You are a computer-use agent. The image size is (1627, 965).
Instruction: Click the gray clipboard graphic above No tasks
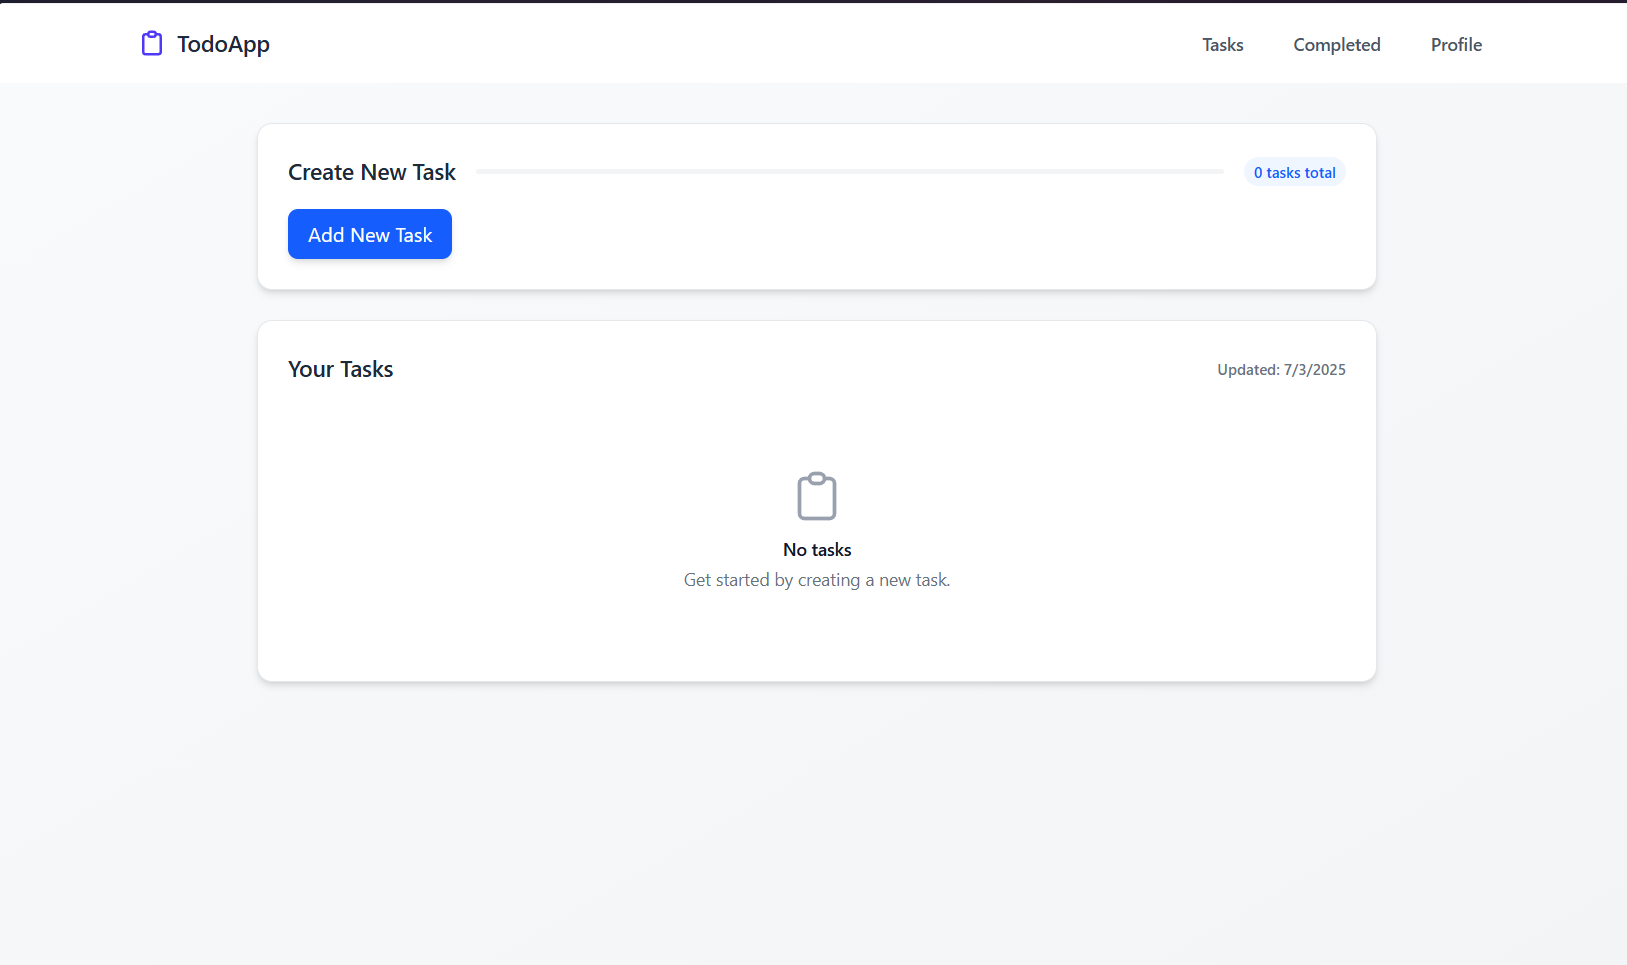(817, 495)
